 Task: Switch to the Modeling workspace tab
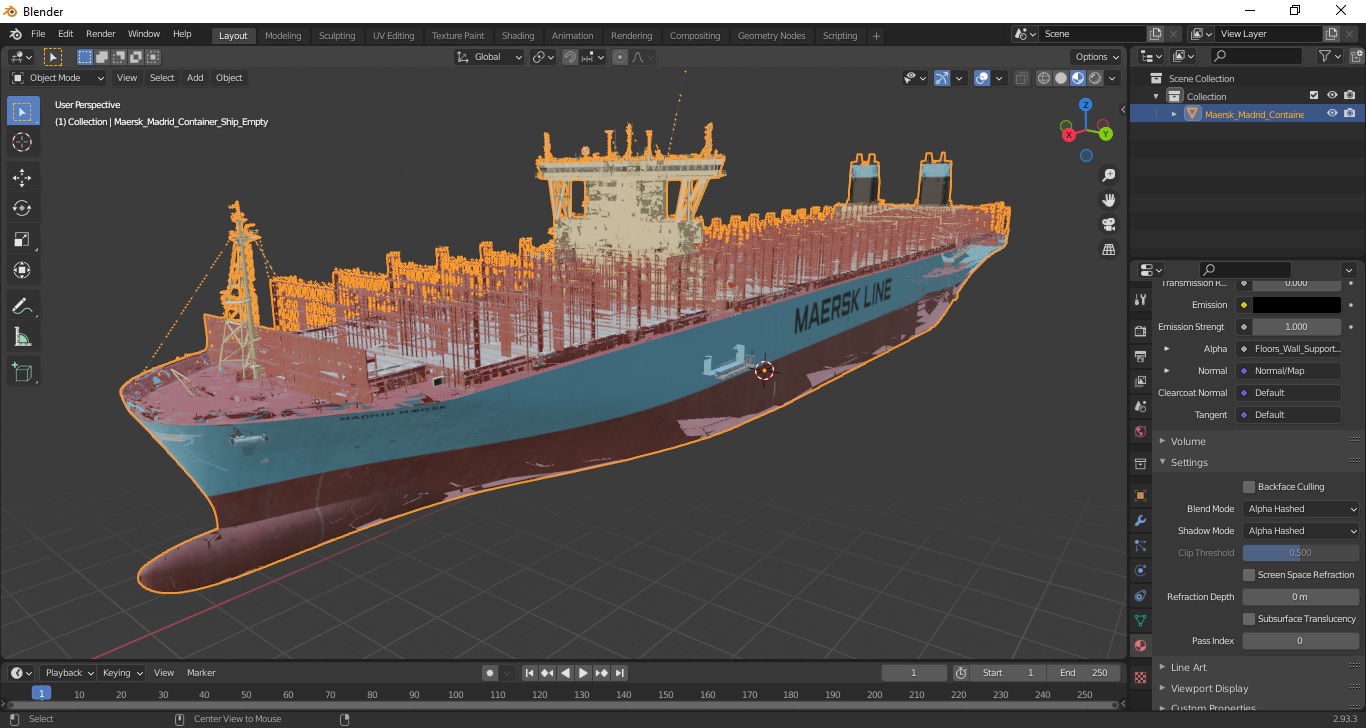pyautogui.click(x=283, y=36)
